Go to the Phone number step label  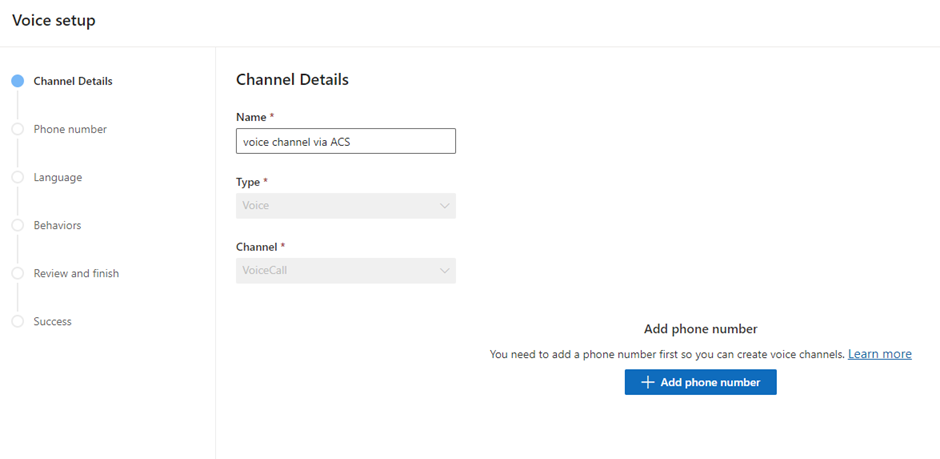(70, 129)
